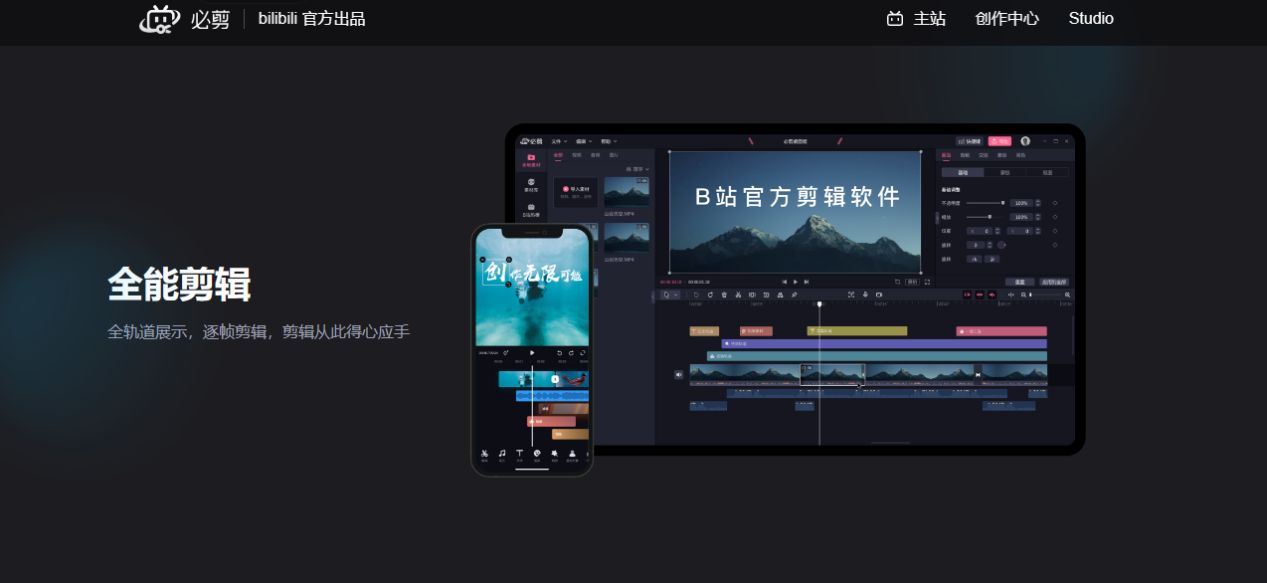Select the T text tool in the phone's bottom bar

click(519, 455)
